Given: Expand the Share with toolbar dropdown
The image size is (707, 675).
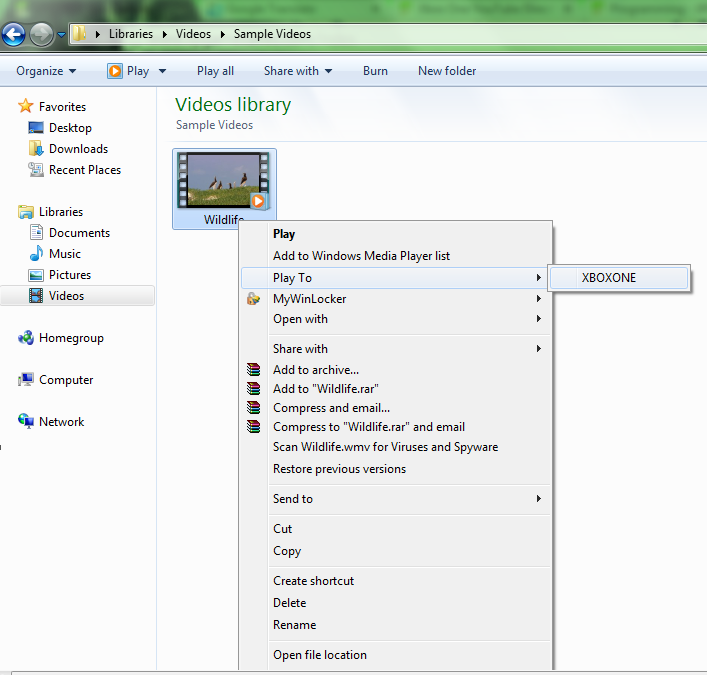Looking at the screenshot, I should coord(297,71).
